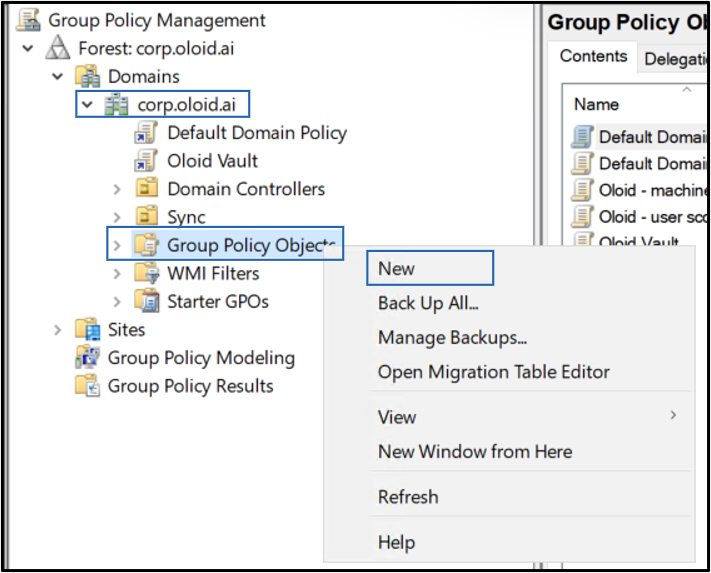The width and height of the screenshot is (711, 573).
Task: Select second Default Domain row in Contents list
Action: point(652,164)
